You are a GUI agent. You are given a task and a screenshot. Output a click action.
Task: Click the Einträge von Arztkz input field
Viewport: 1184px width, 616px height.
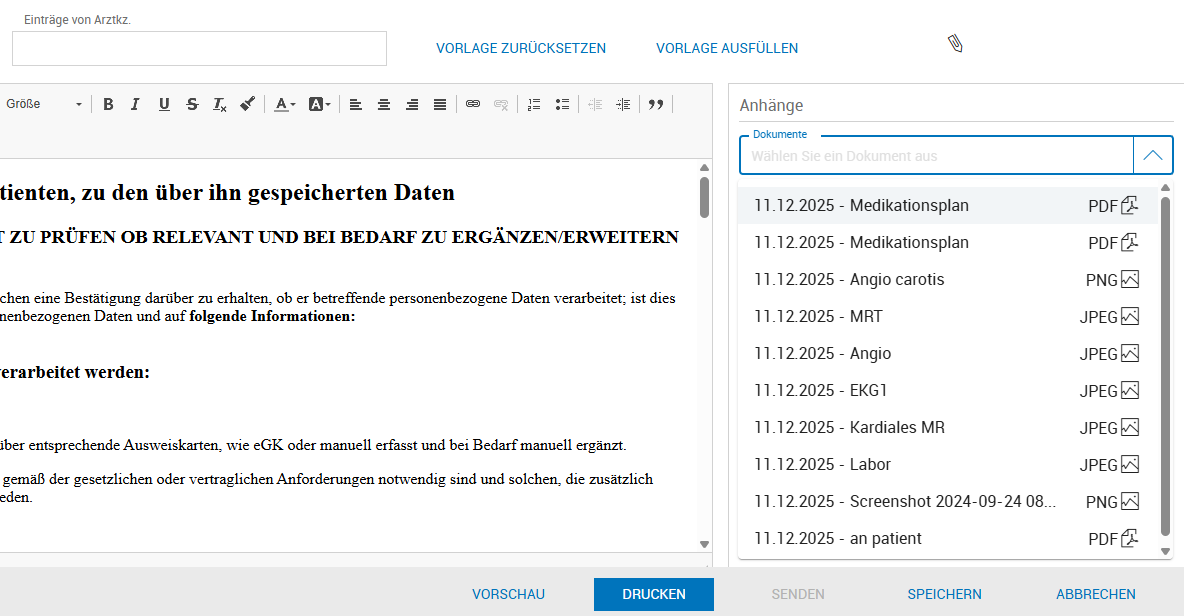click(x=198, y=48)
